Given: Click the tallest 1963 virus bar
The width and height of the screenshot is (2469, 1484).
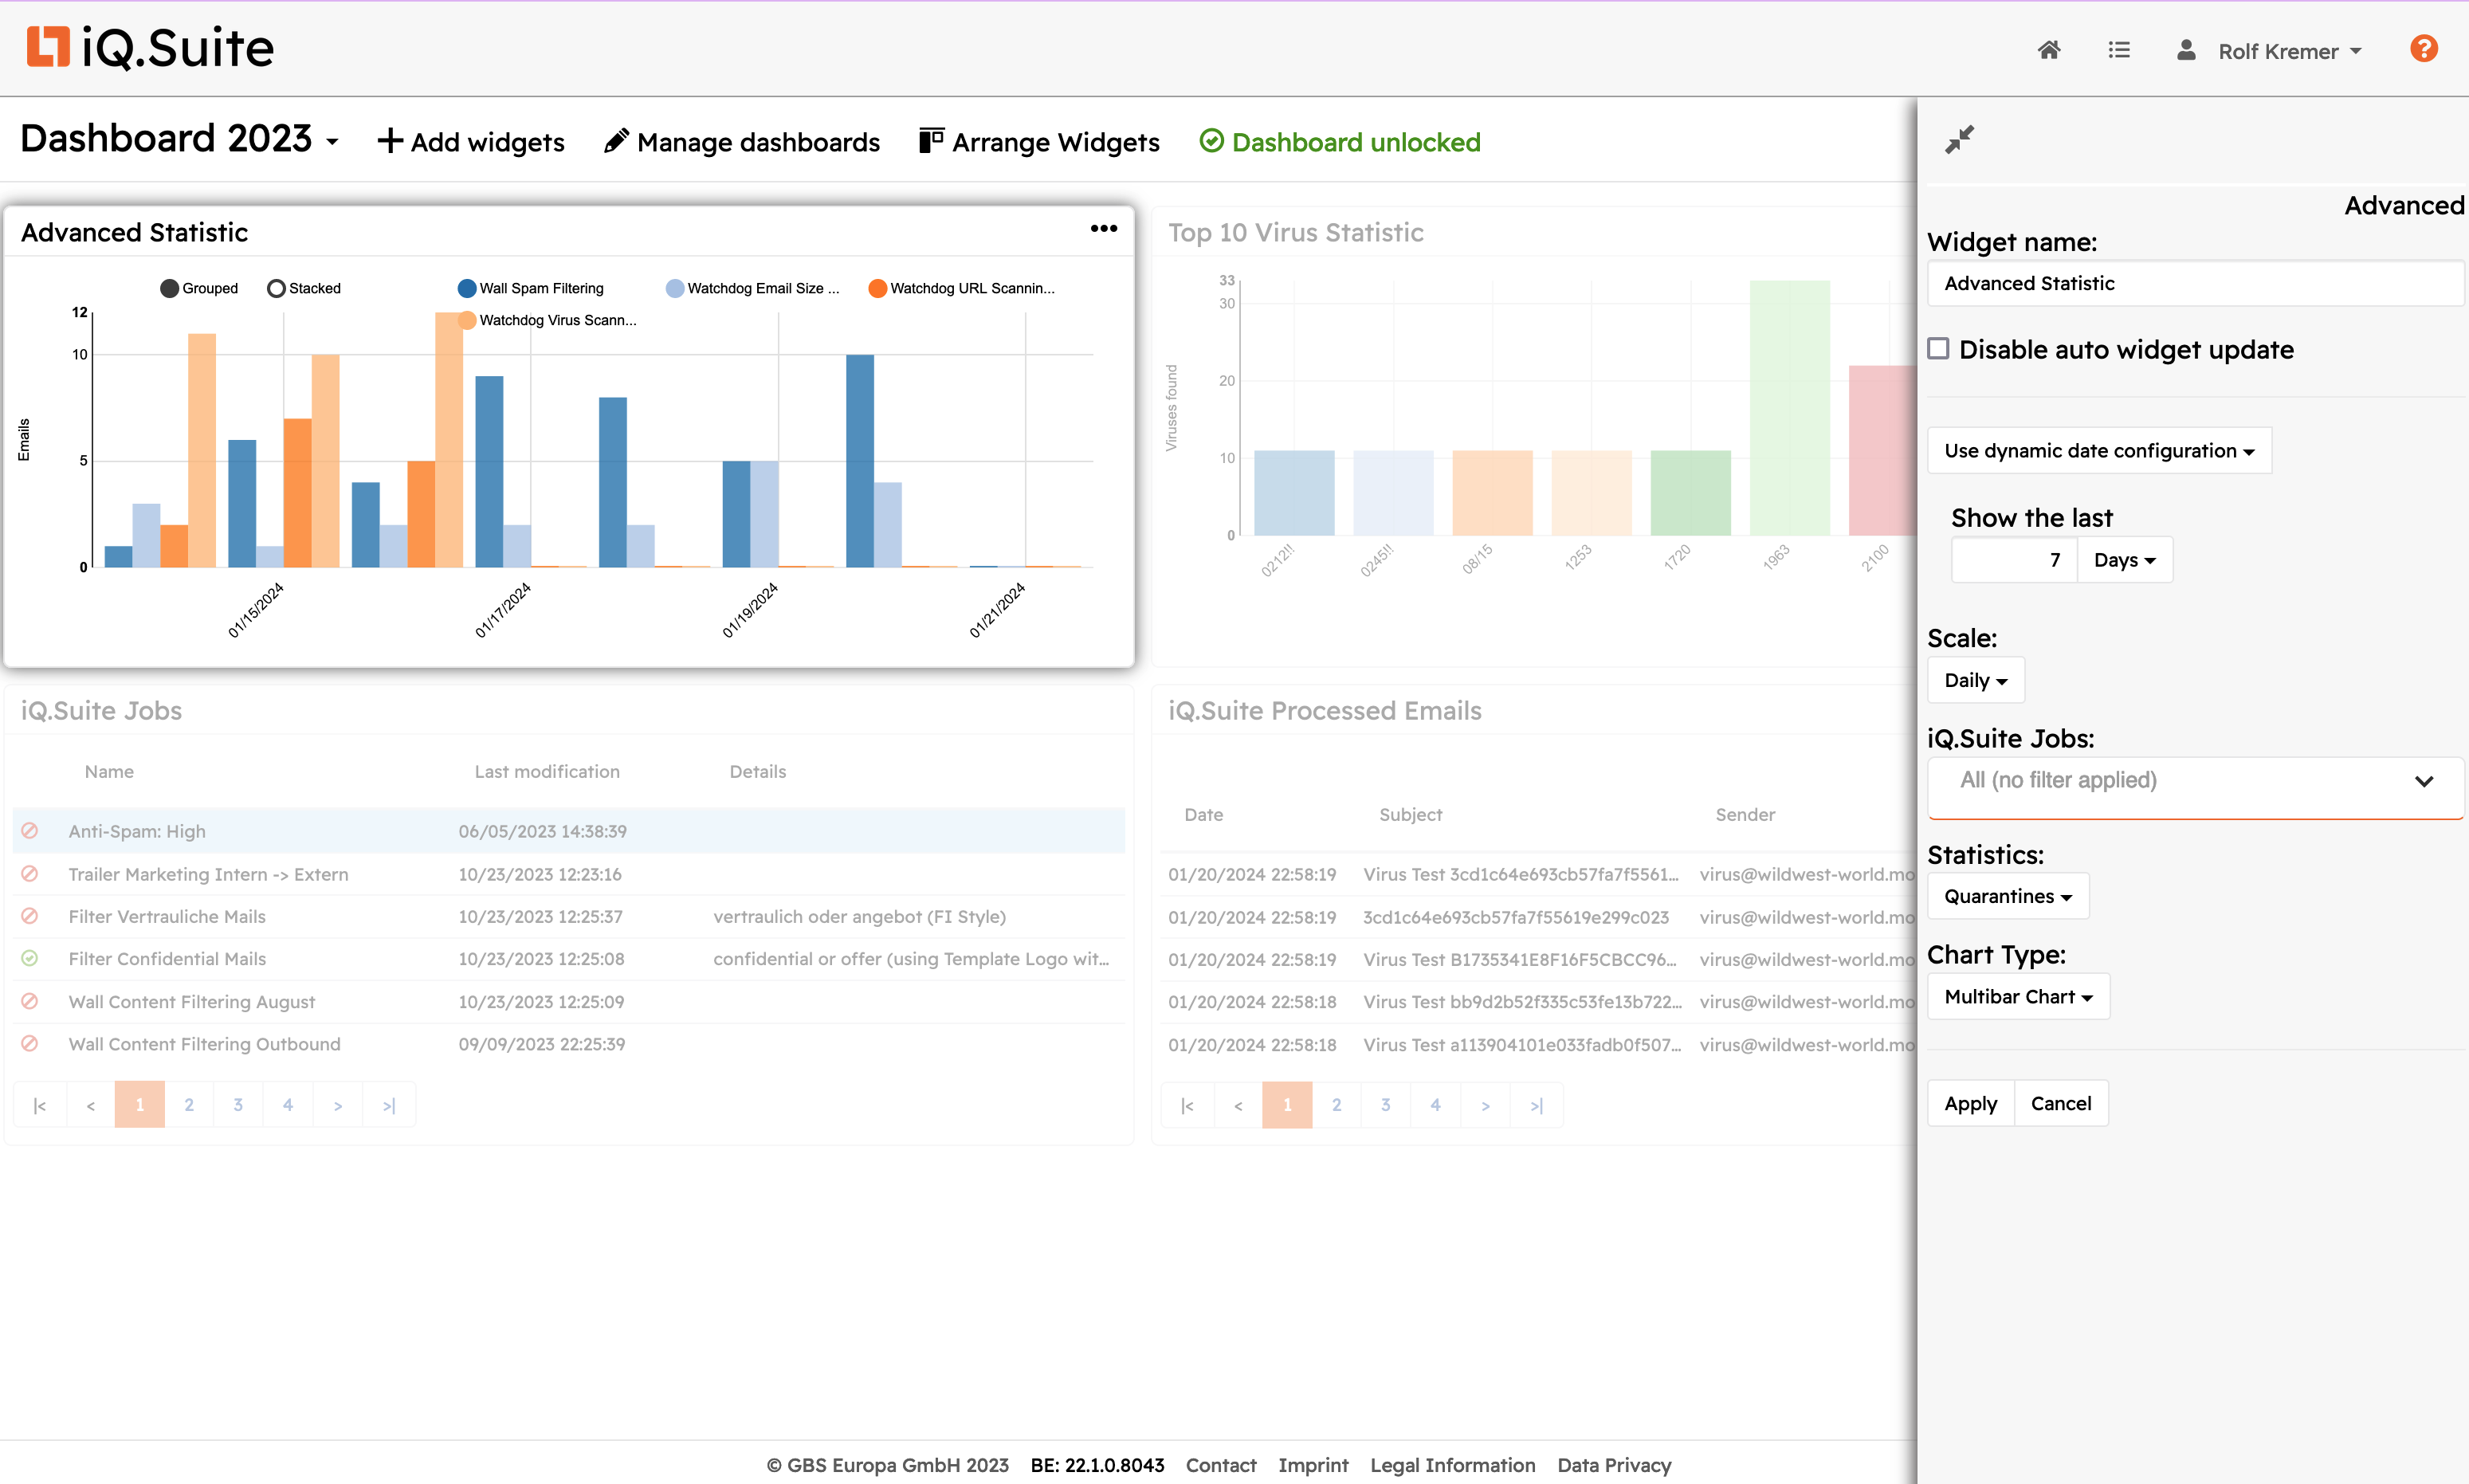Looking at the screenshot, I should pos(1789,407).
